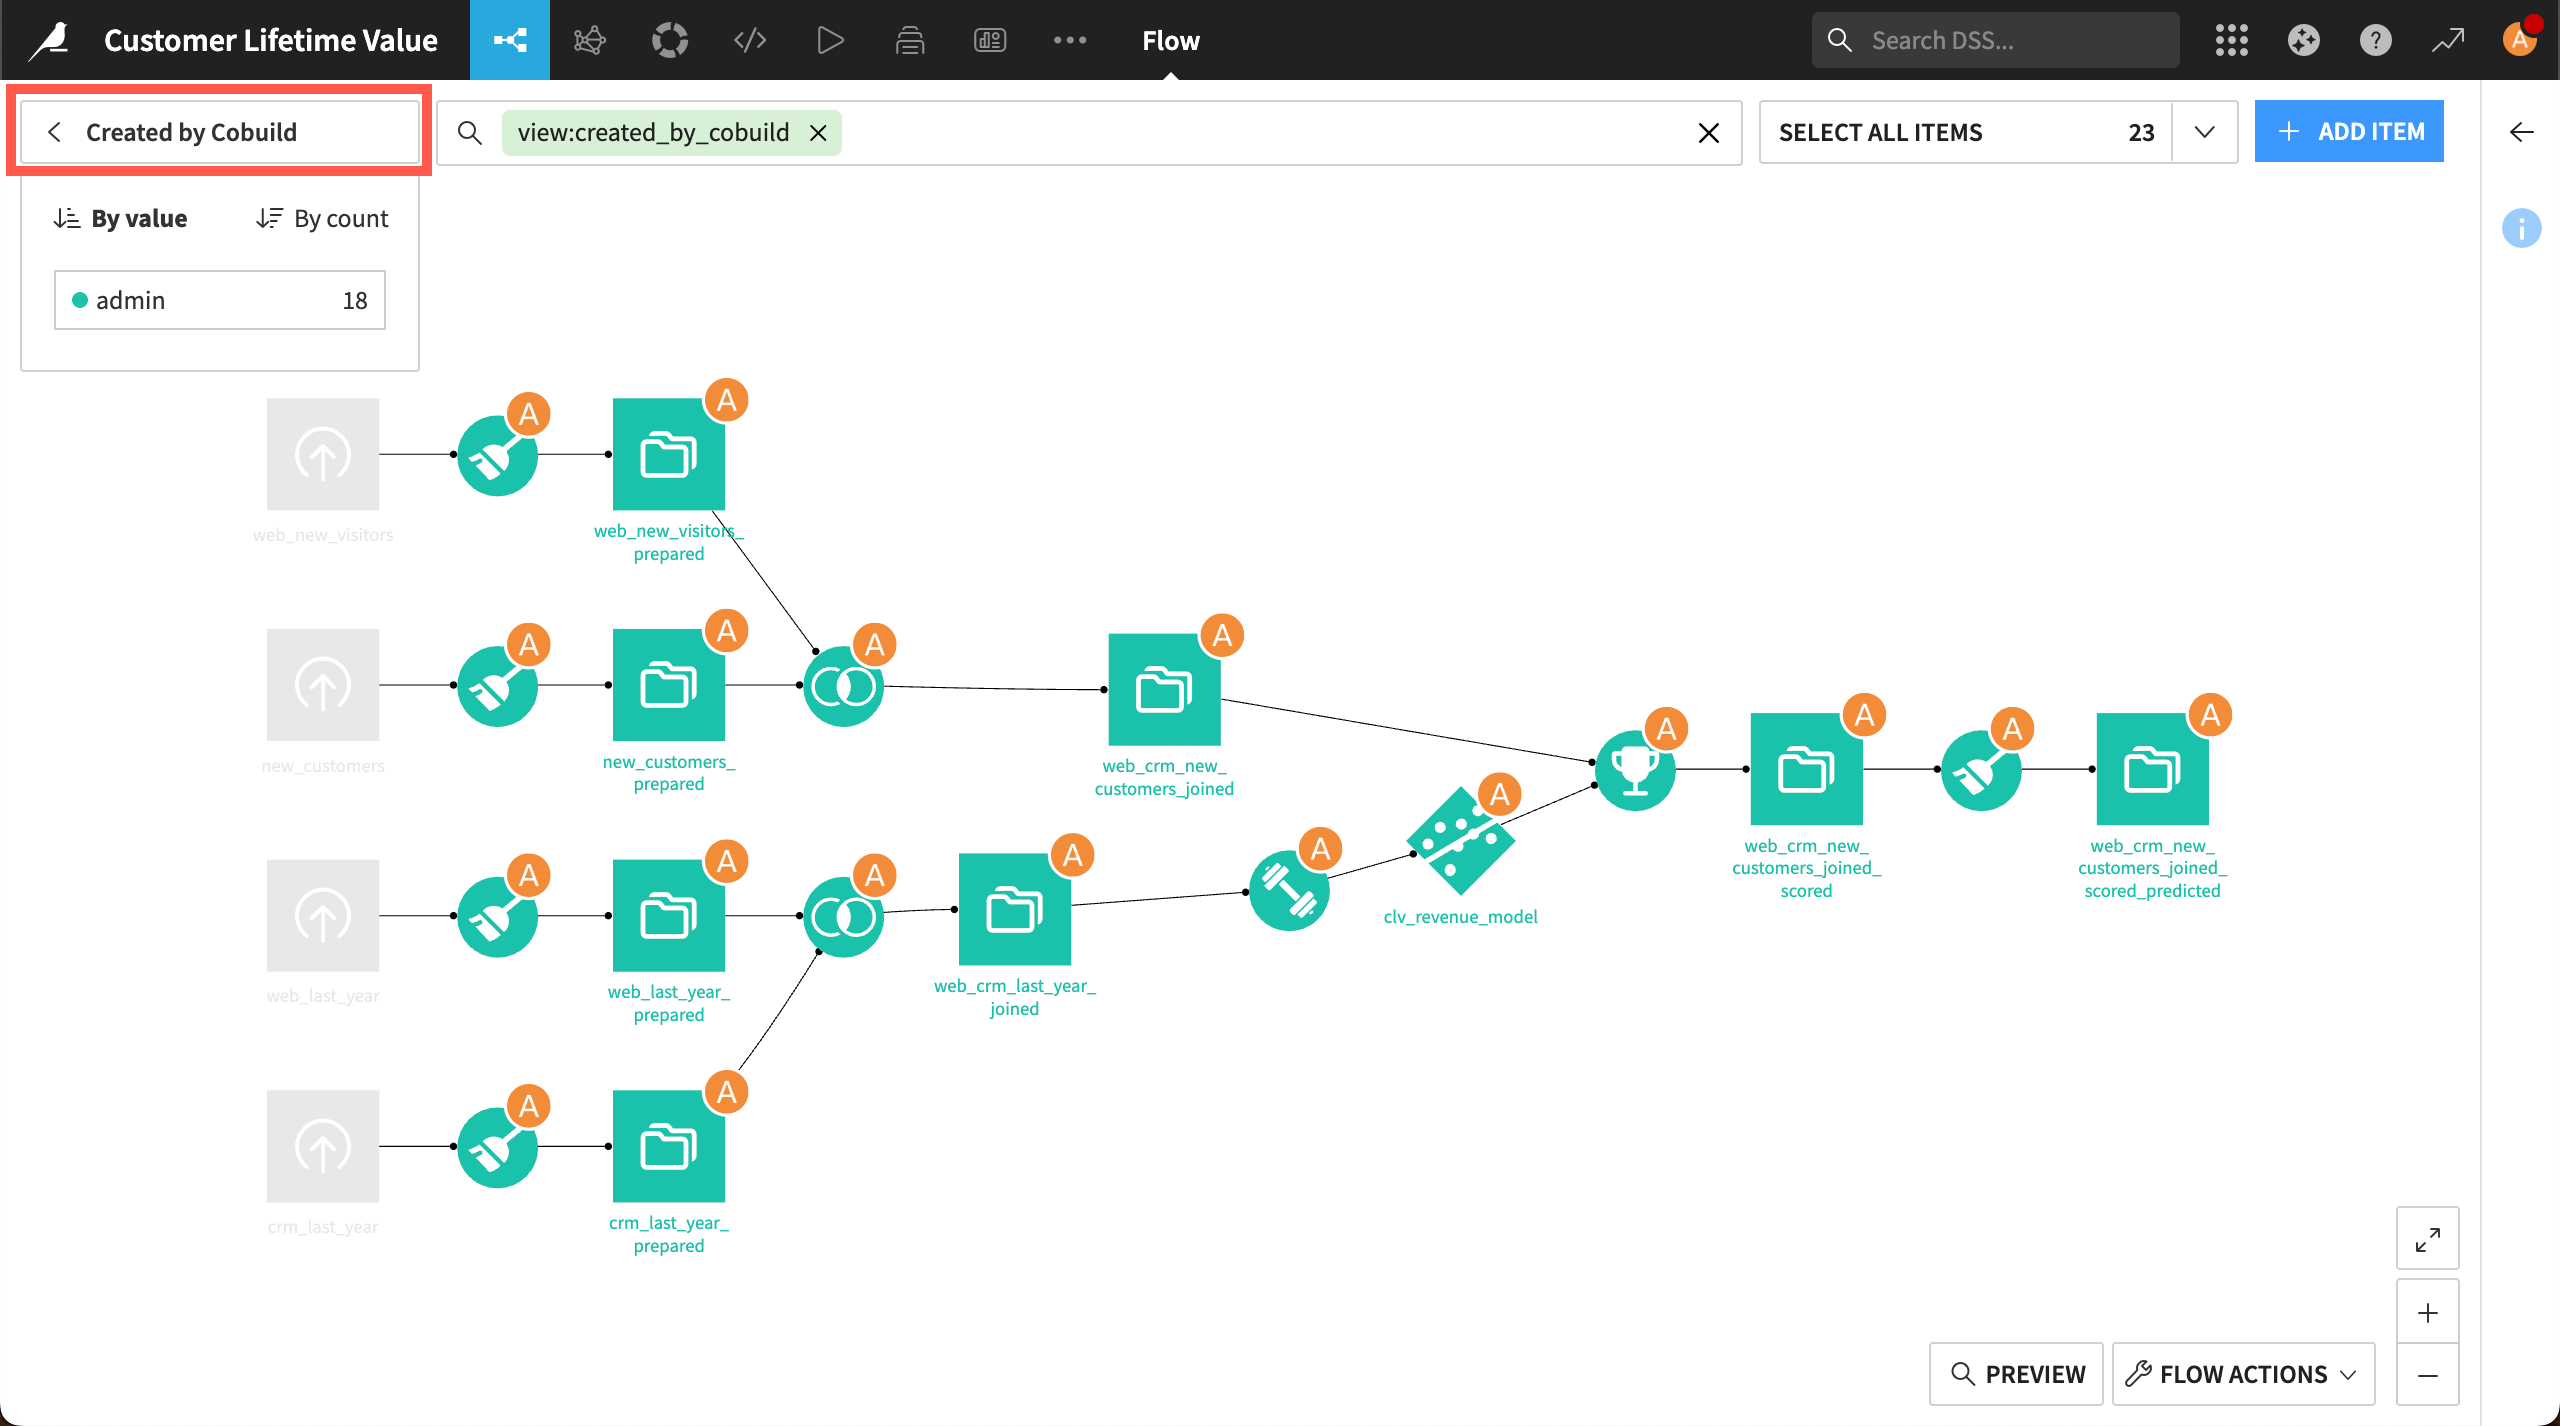Click the ADD ITEM button
Viewport: 2560px width, 1426px height.
pos(2349,131)
